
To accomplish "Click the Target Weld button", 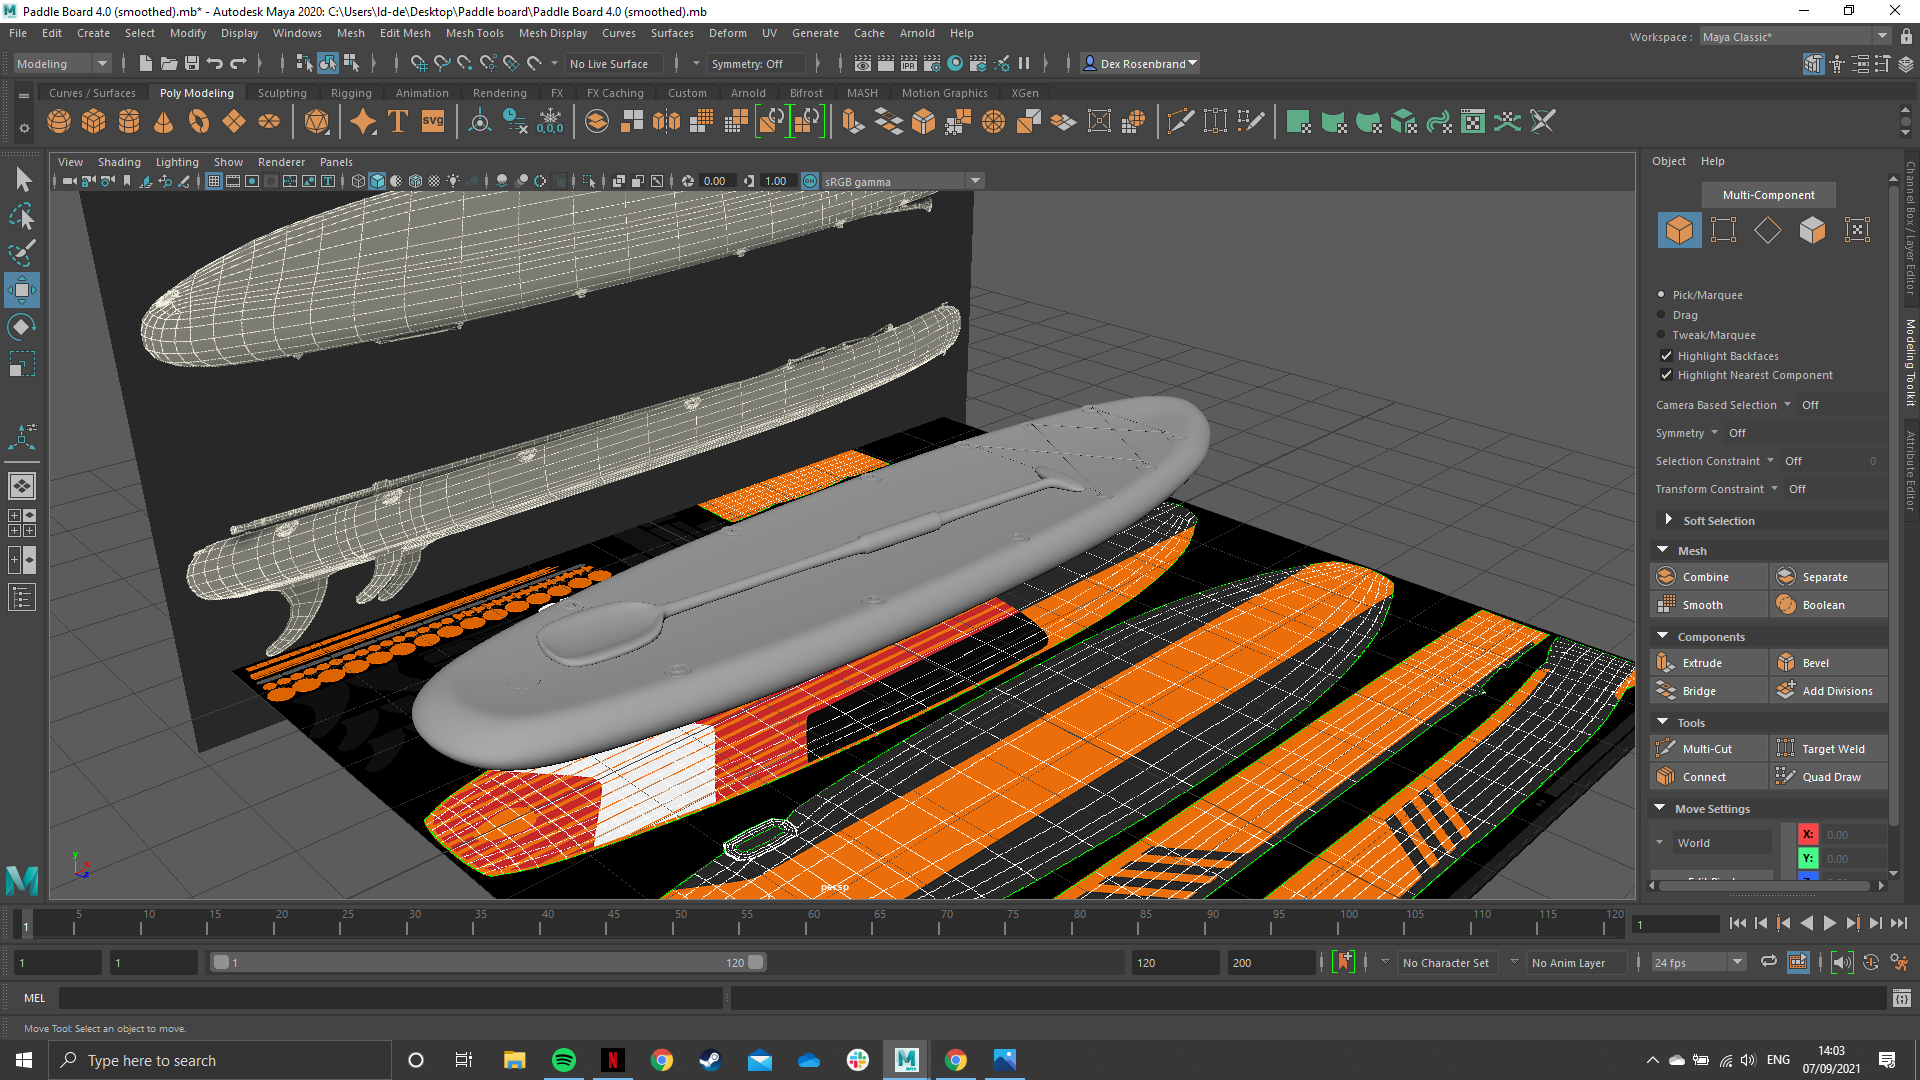I will point(1832,748).
